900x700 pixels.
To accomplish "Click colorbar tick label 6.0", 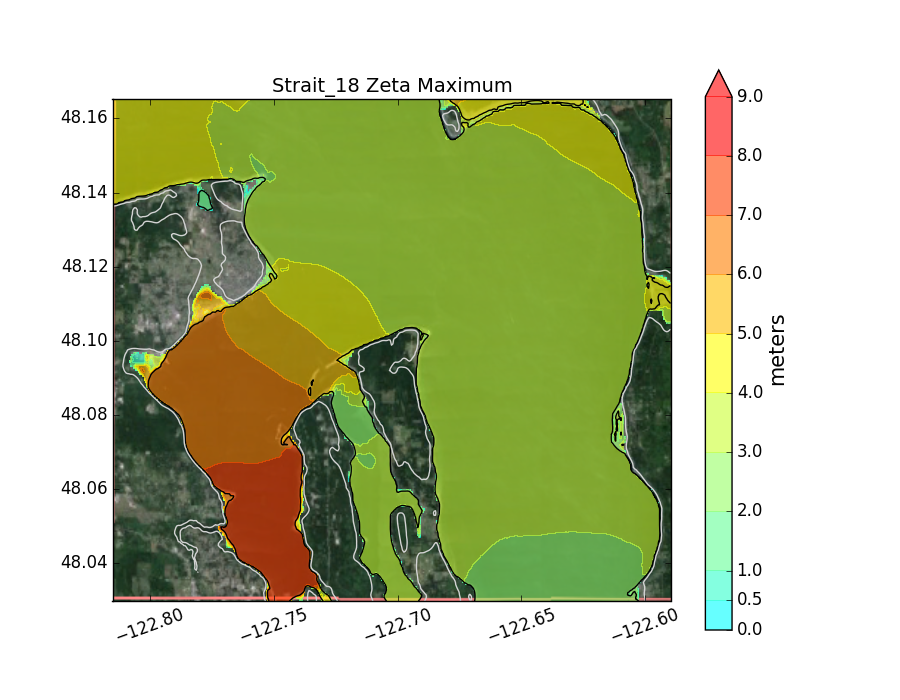I will coord(750,273).
